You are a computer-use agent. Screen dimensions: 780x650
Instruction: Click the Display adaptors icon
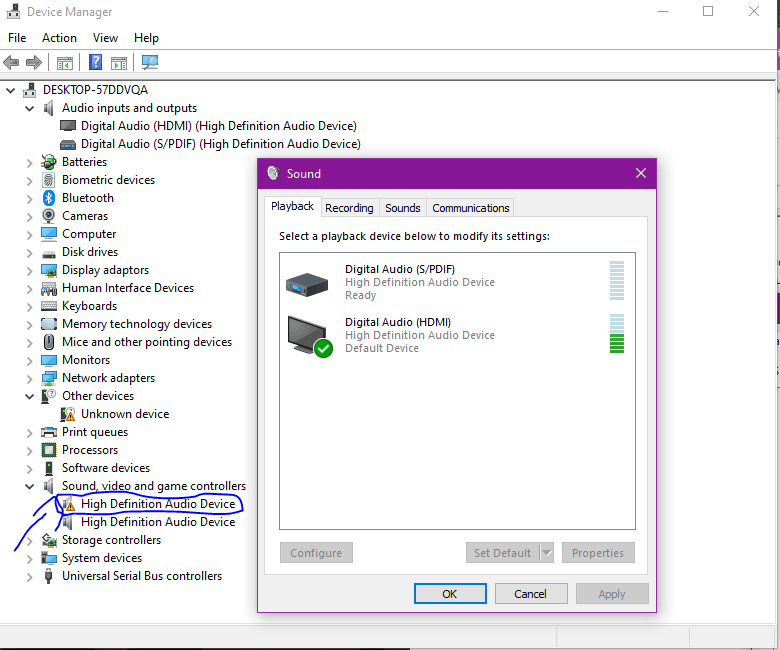coord(49,270)
